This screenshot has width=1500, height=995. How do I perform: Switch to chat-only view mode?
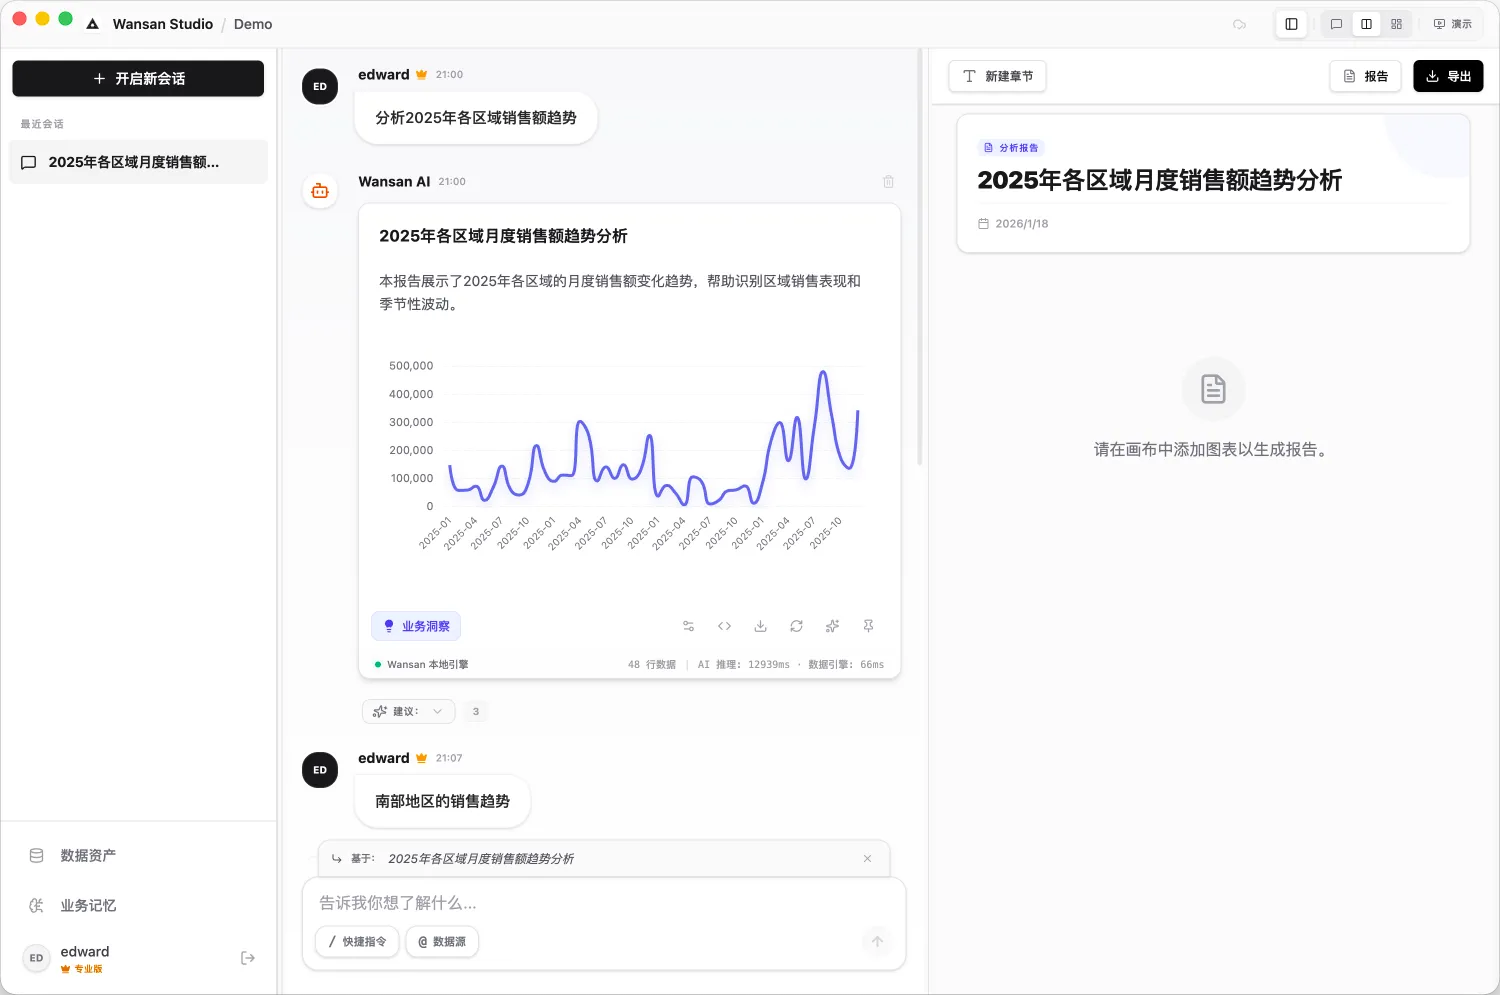[x=1336, y=23]
